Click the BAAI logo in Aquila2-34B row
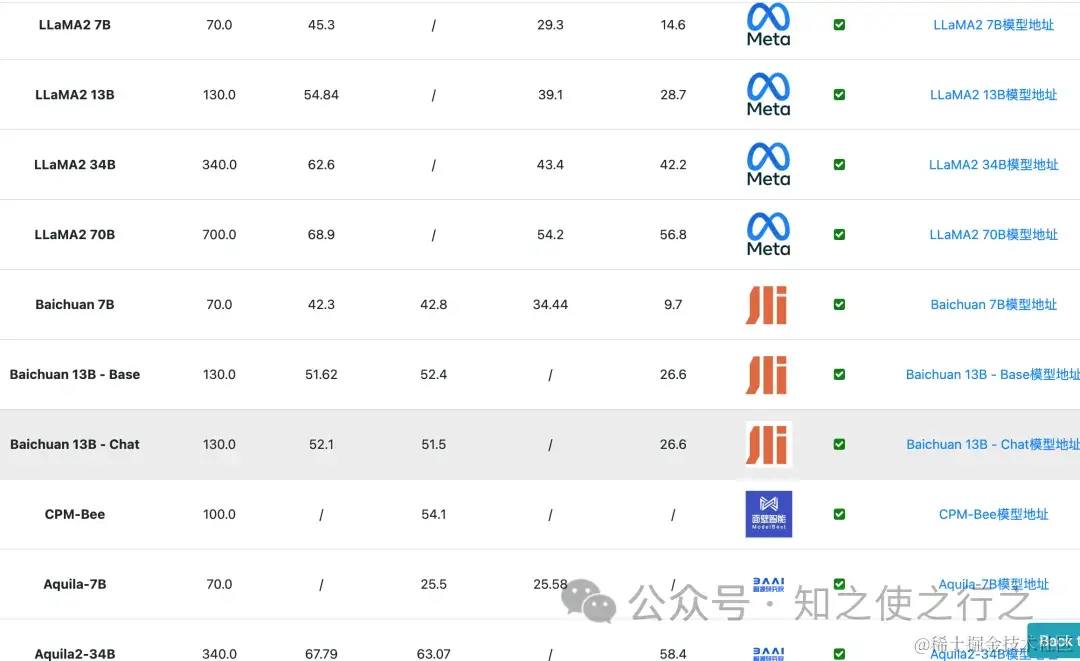 click(769, 653)
